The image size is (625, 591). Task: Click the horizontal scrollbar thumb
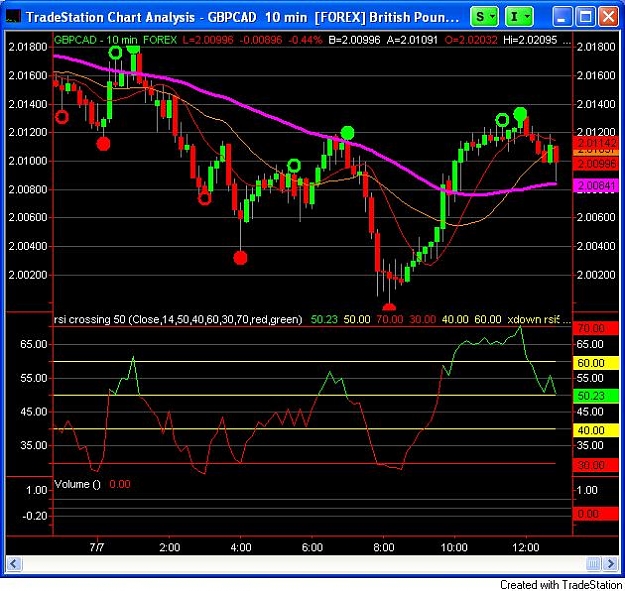[594, 564]
